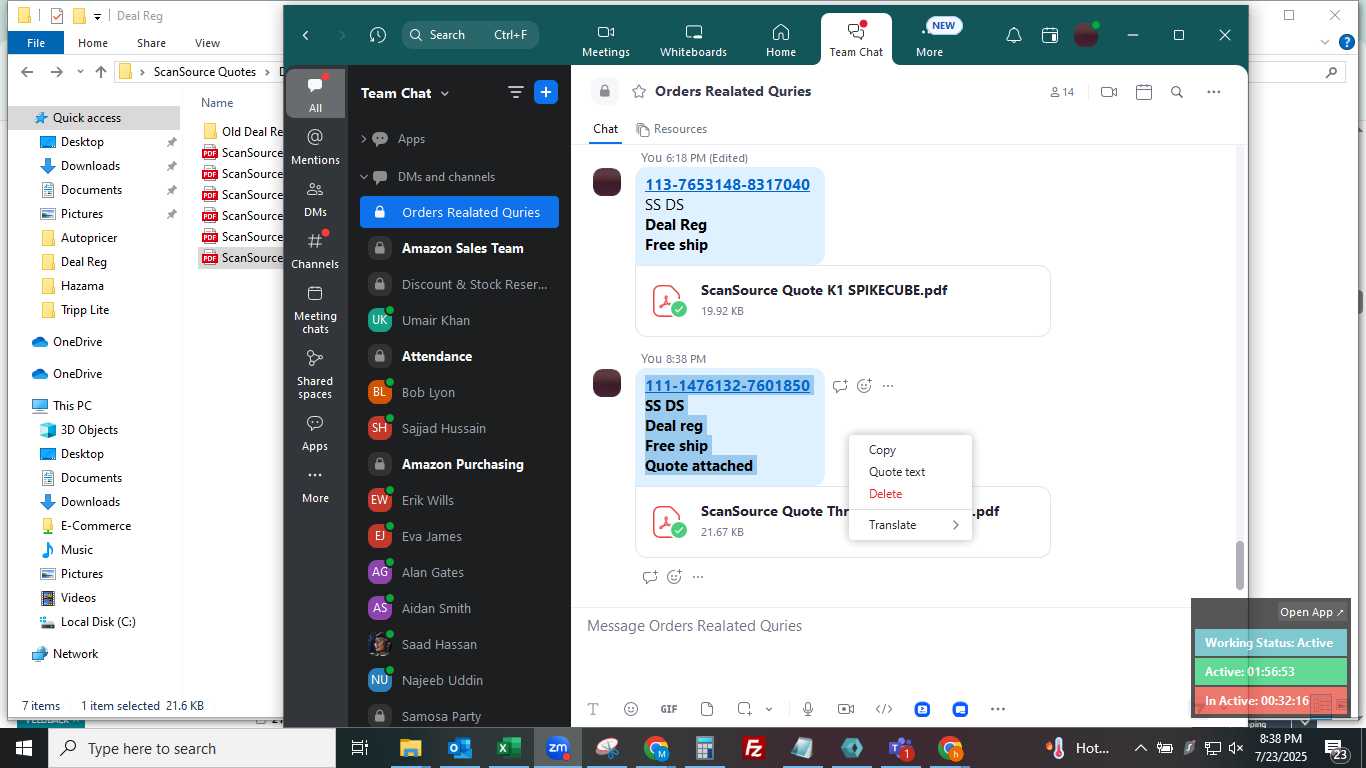Star the Orders Realated Quries channel
Viewport: 1366px width, 768px height.
639,92
